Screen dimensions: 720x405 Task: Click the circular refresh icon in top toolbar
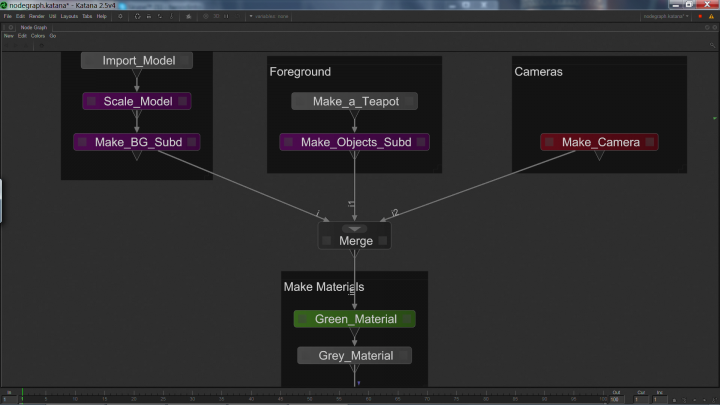tap(136, 17)
